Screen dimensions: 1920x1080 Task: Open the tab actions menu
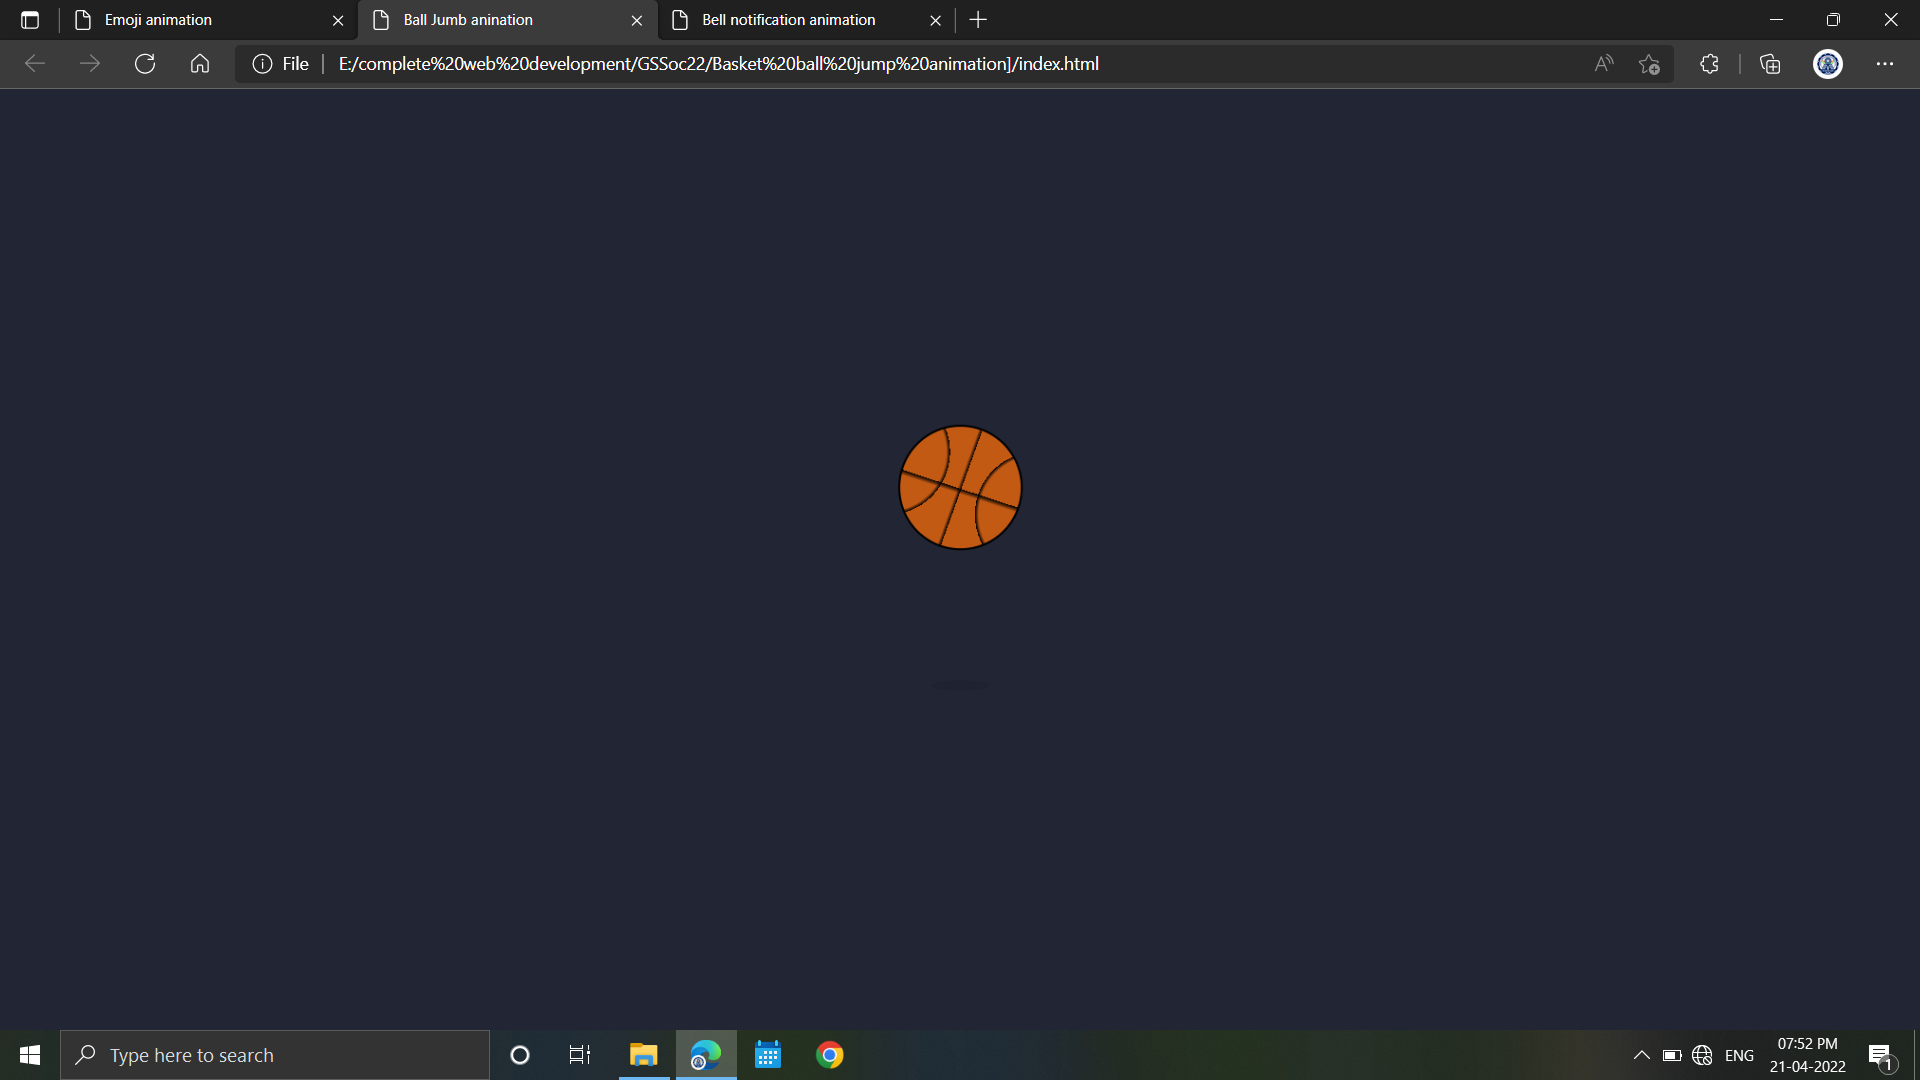click(x=30, y=19)
